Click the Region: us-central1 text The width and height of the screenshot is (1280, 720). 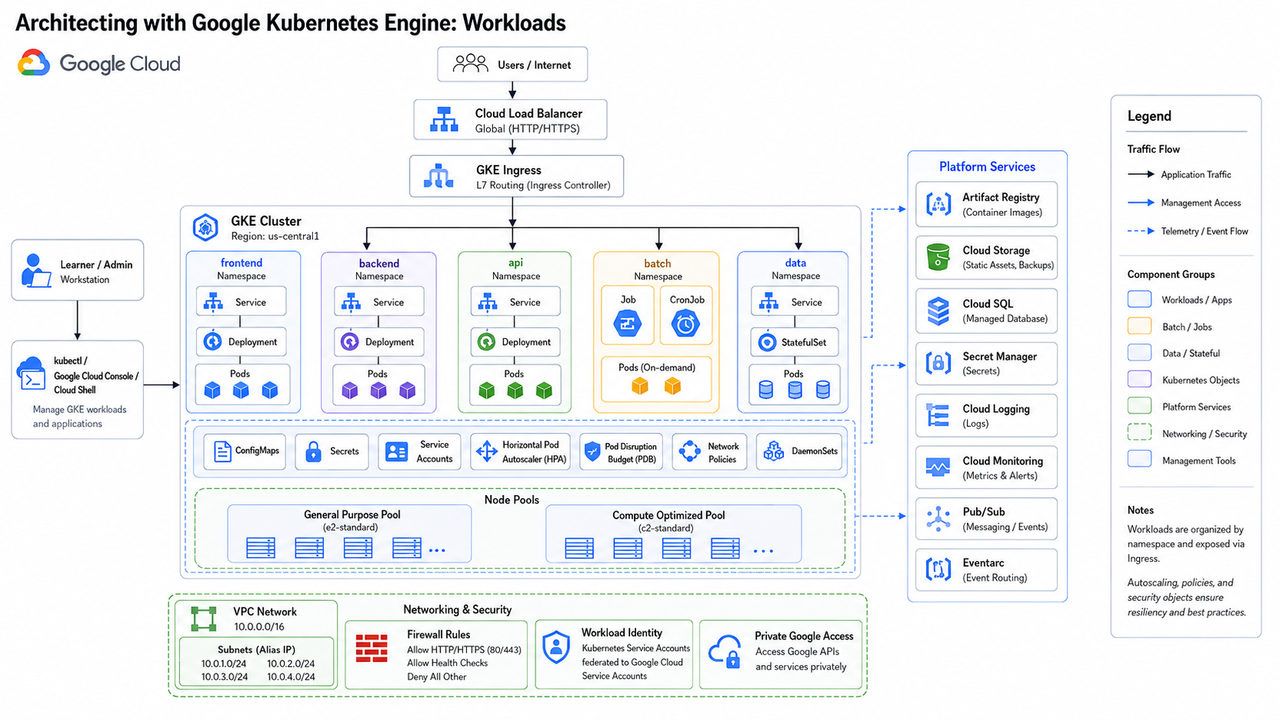point(273,237)
